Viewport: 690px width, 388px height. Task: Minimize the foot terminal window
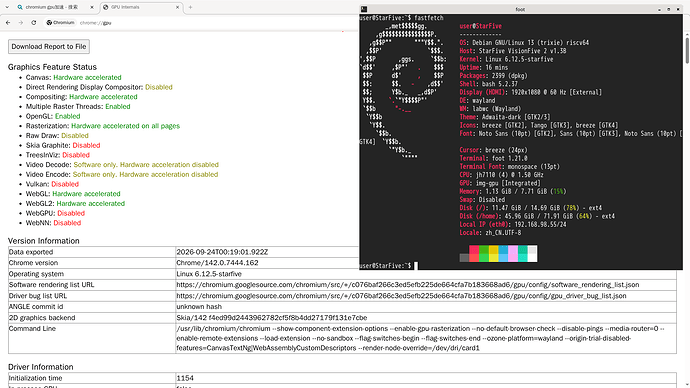[659, 9]
